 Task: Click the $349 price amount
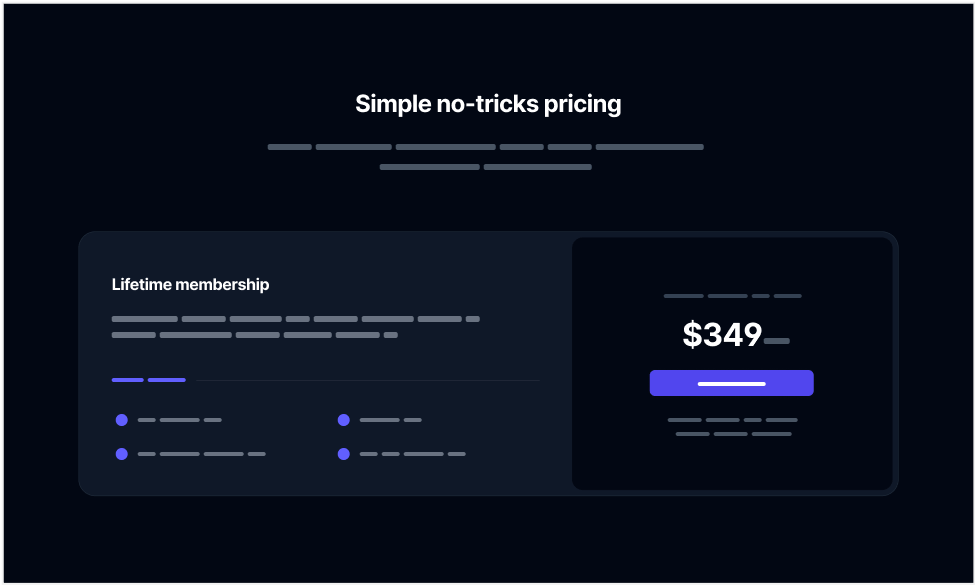point(722,335)
